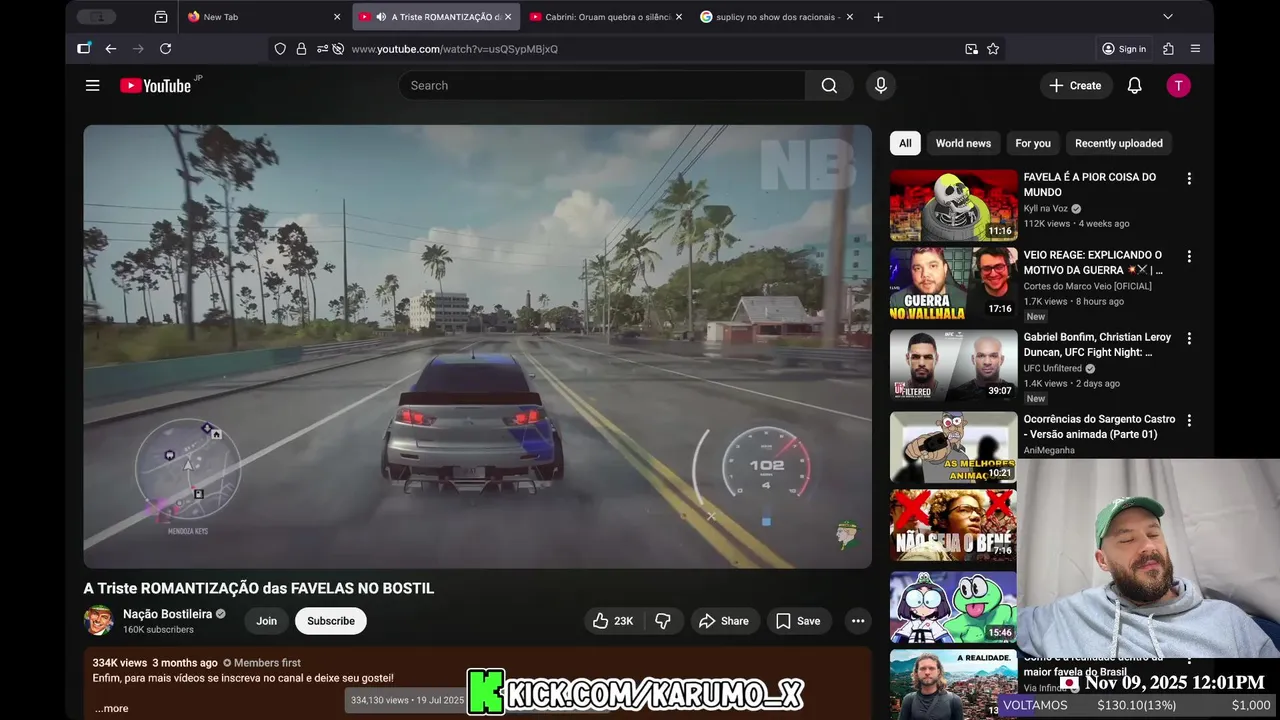Open Nação Bostileira channel avatar
This screenshot has height=720, width=1280.
tap(99, 621)
